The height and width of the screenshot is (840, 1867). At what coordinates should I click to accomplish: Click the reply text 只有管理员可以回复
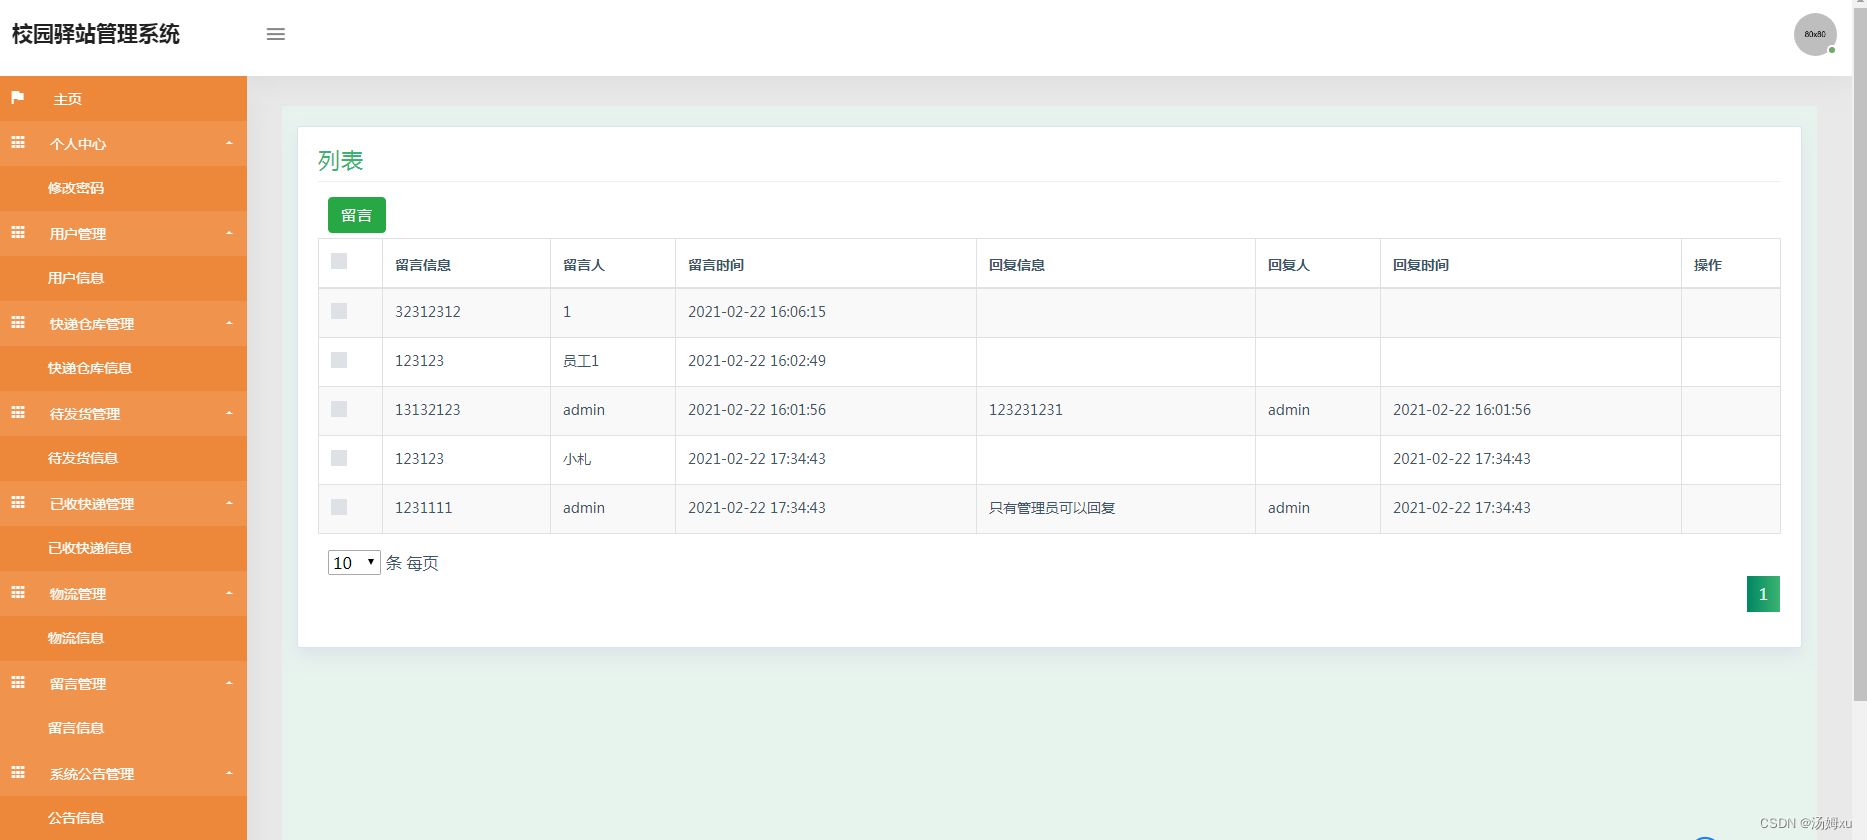pos(1052,508)
